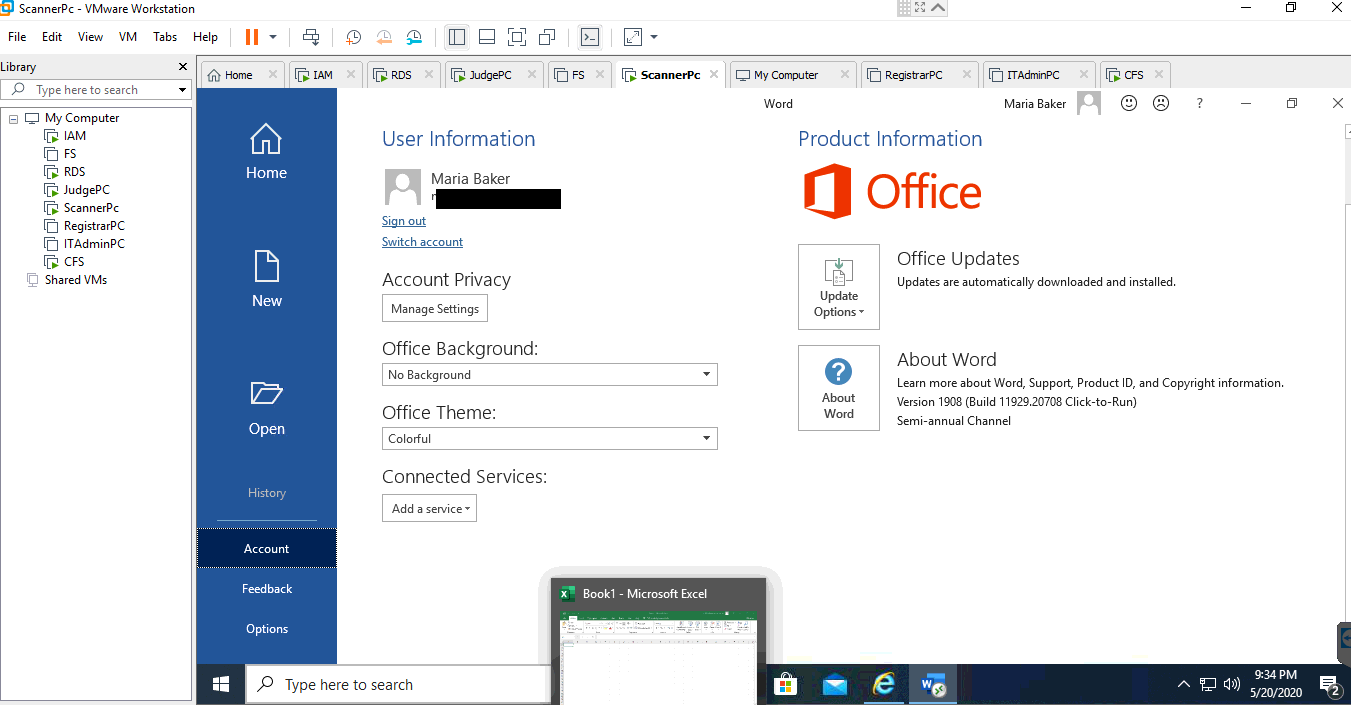Switch to Unity mode

[547, 37]
